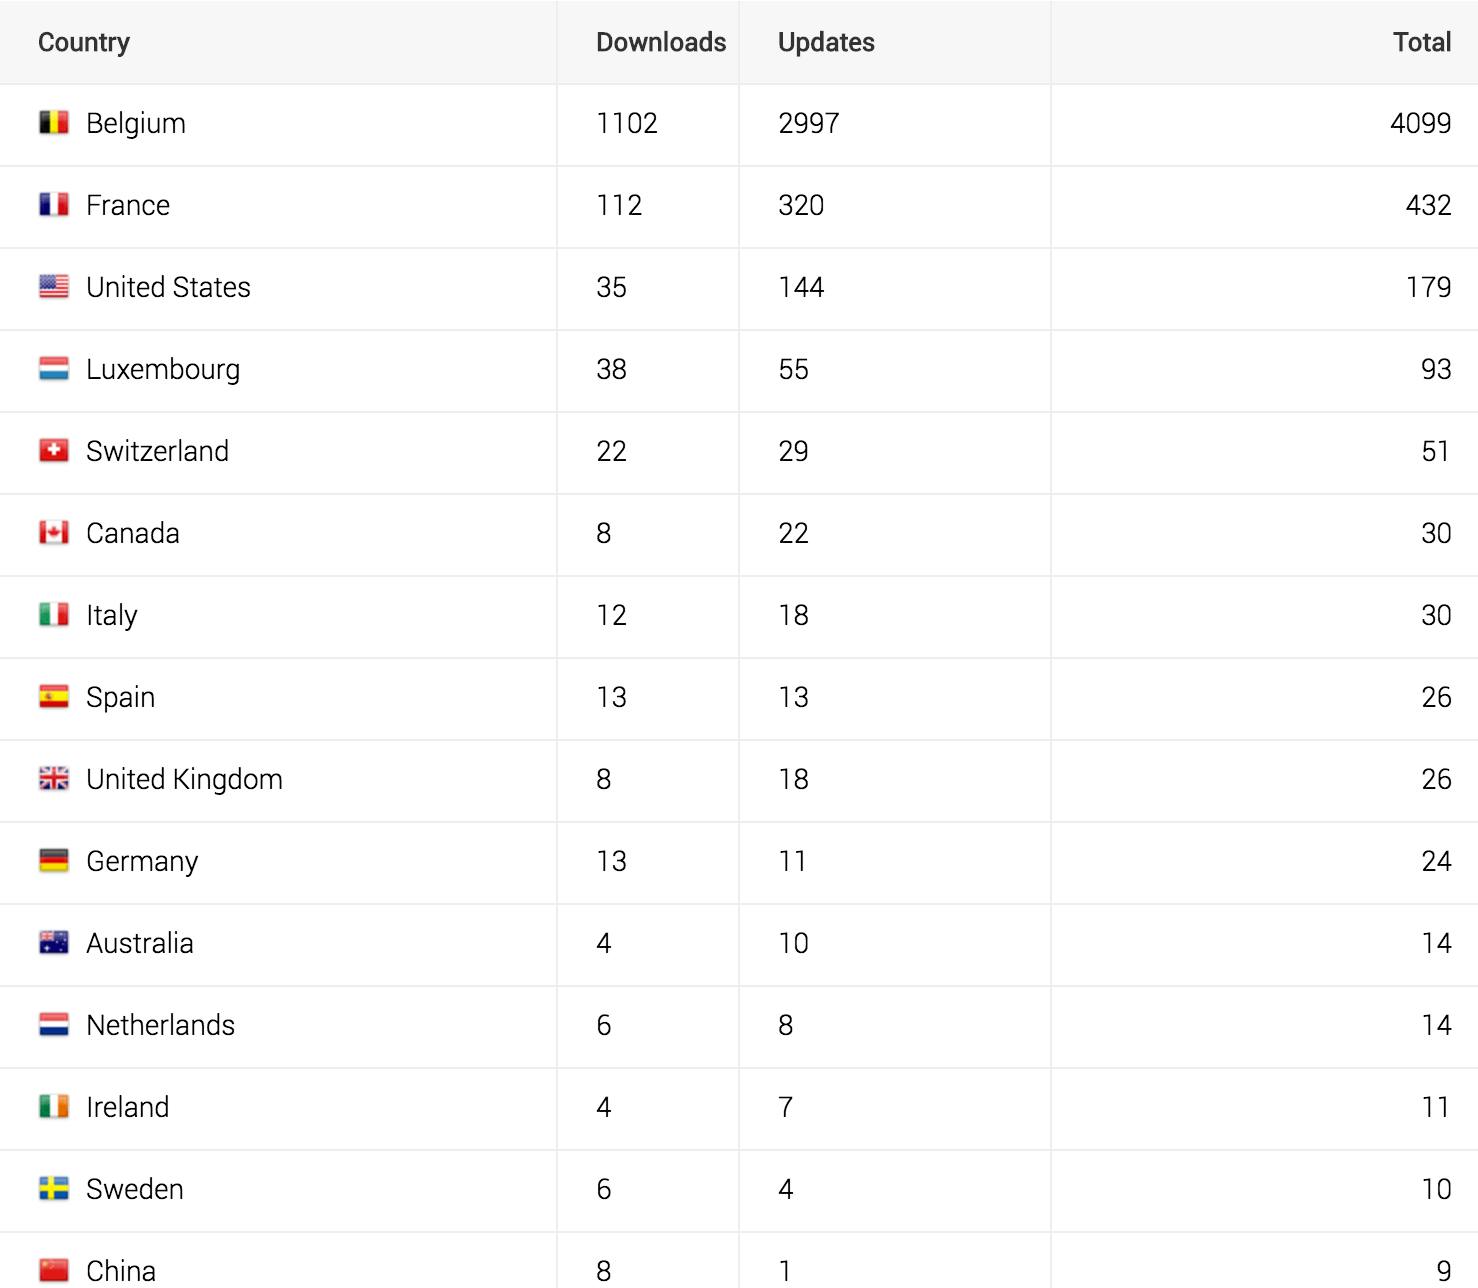
Task: Click the United Kingdom flag icon
Action: (54, 779)
